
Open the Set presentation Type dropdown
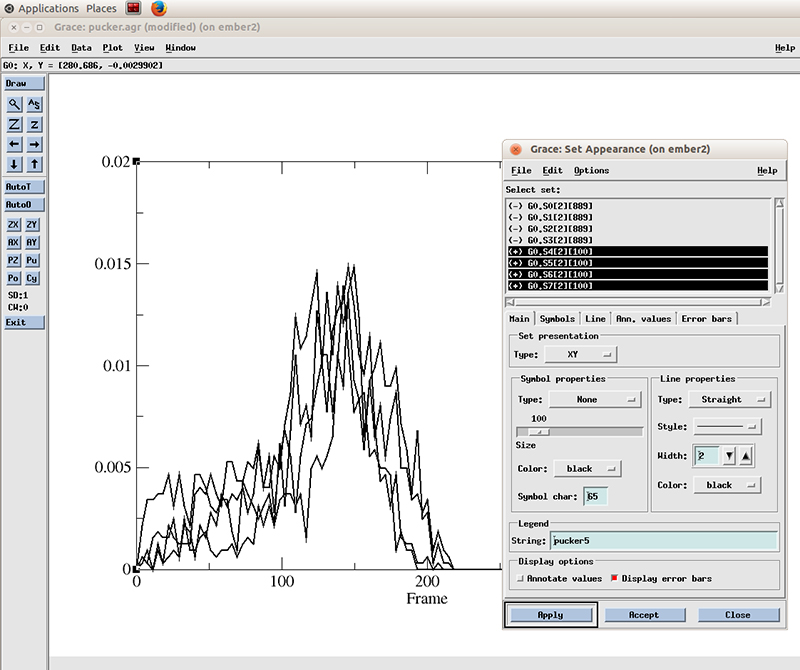pyautogui.click(x=580, y=354)
